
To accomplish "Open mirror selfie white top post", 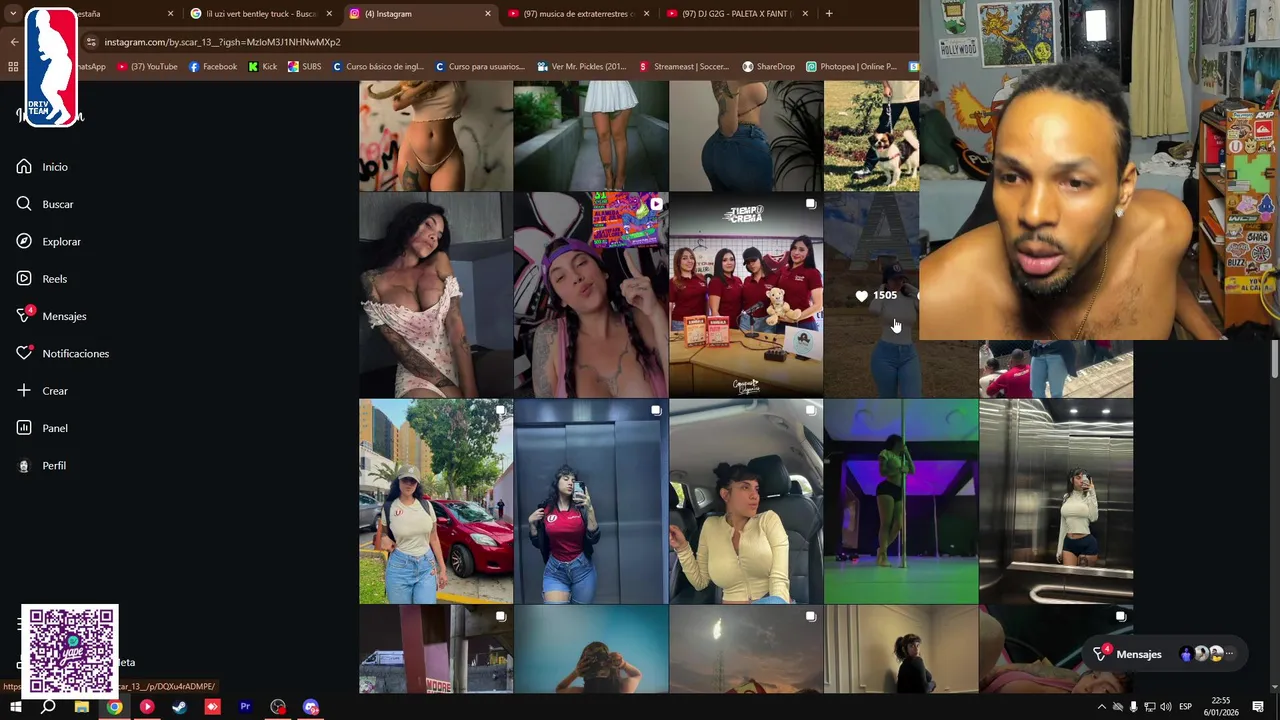I will coord(1056,502).
